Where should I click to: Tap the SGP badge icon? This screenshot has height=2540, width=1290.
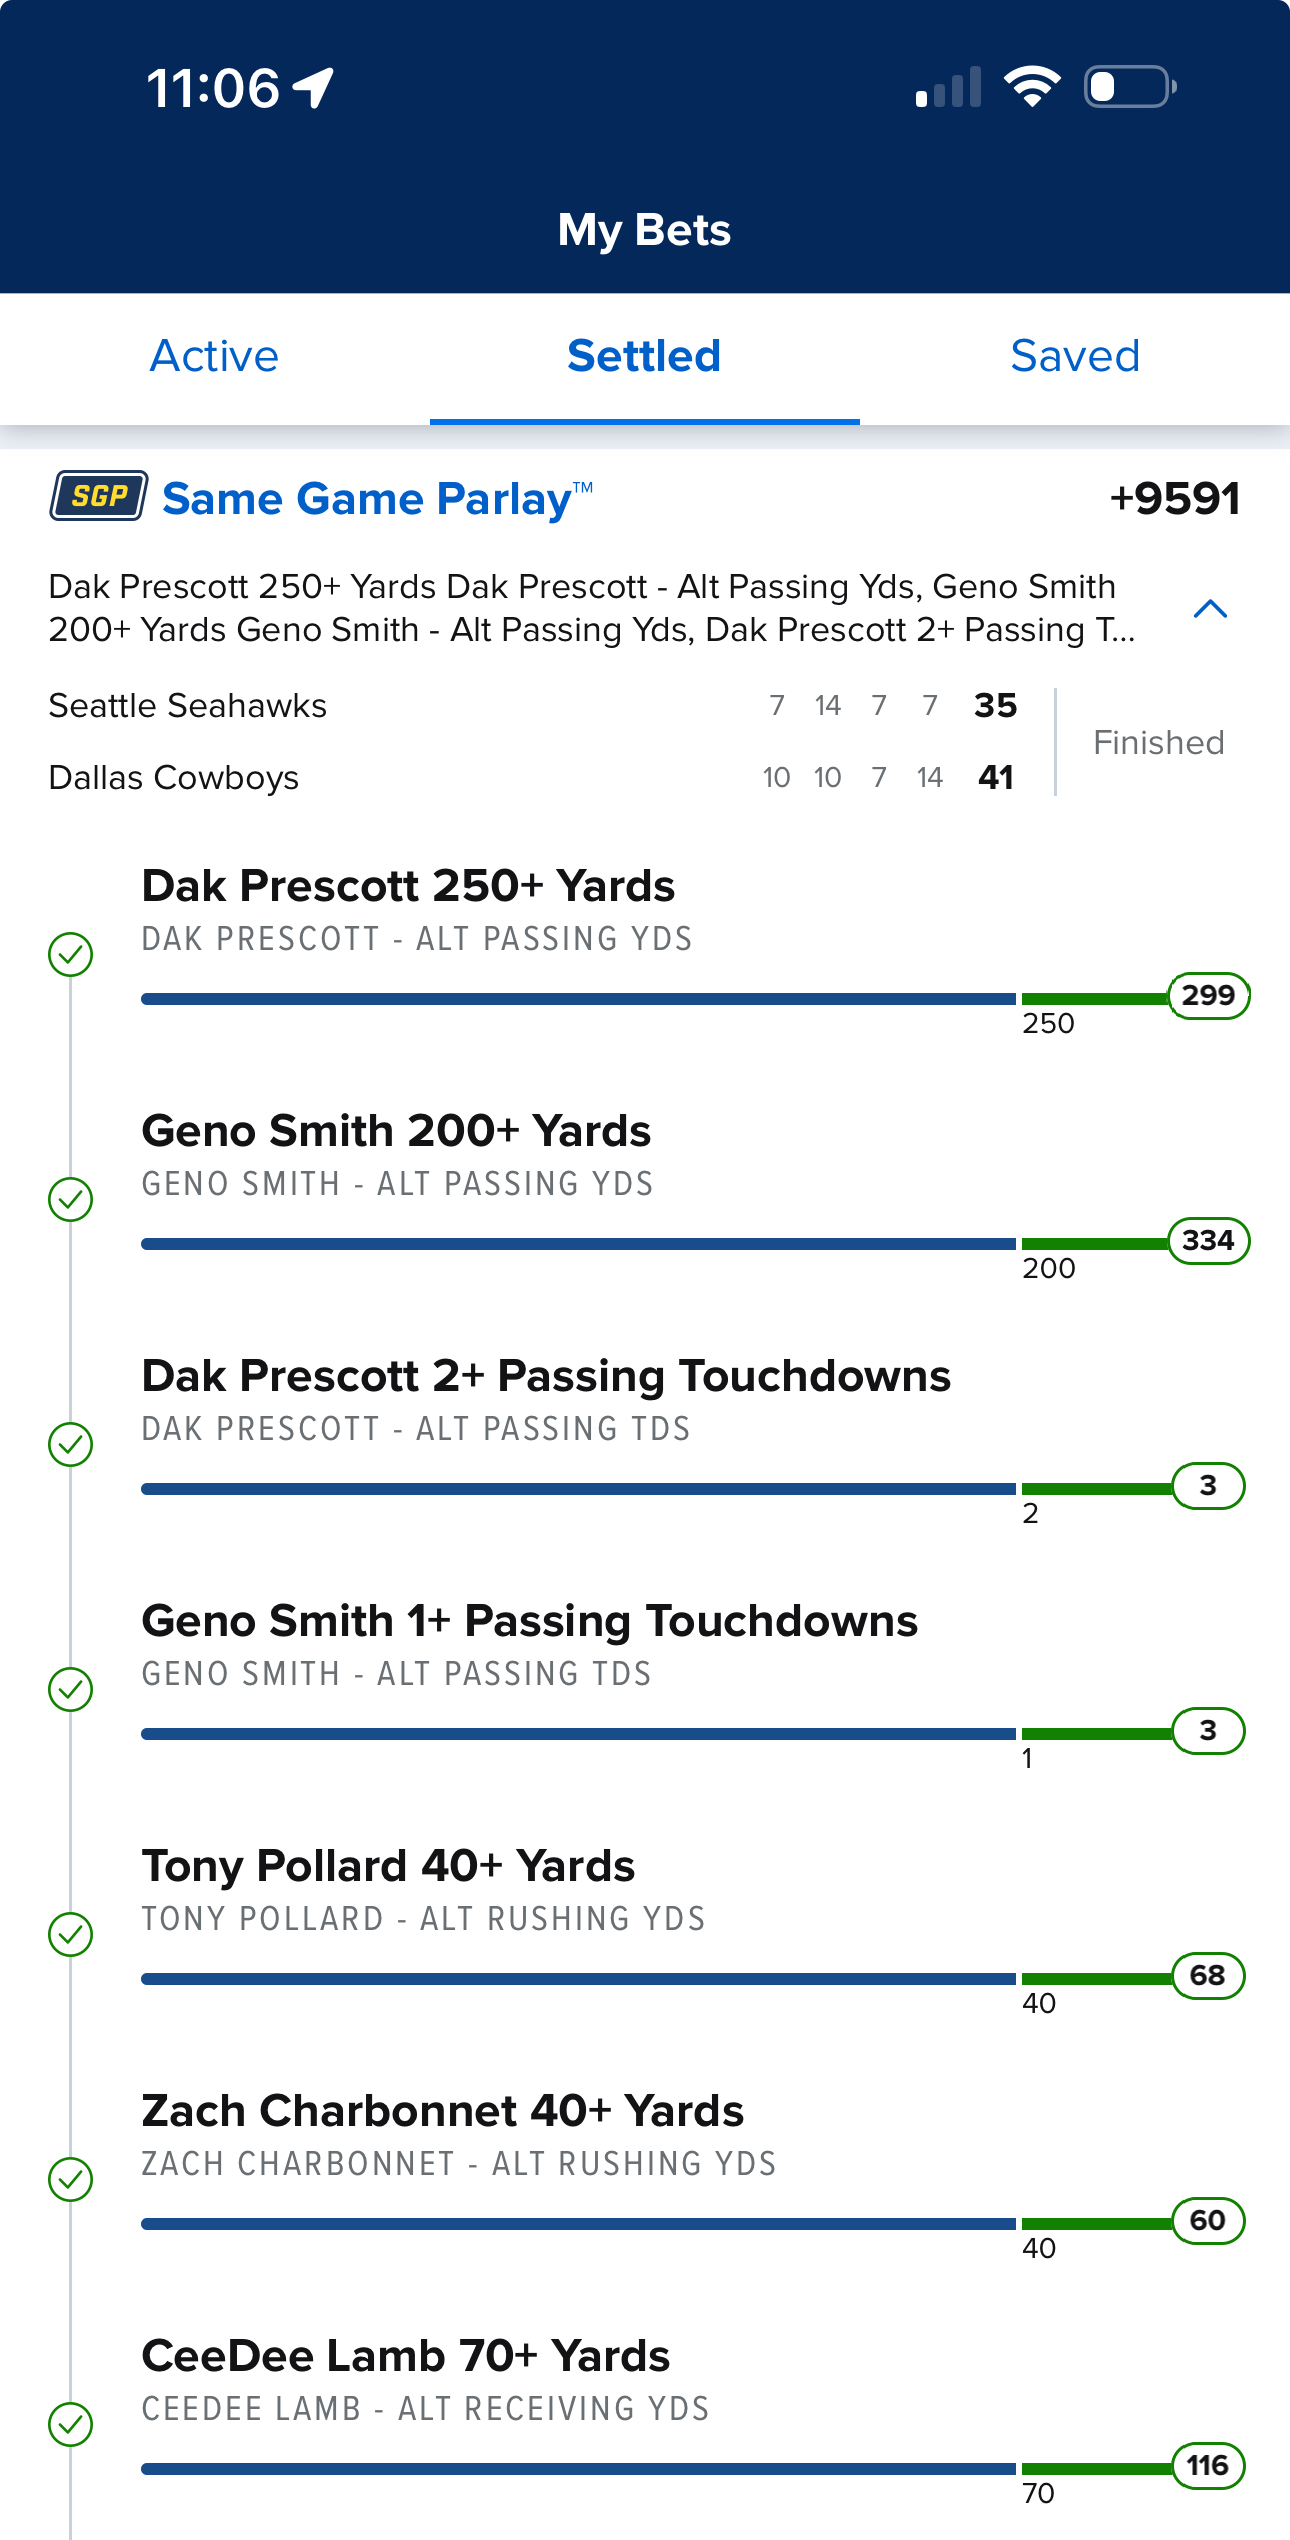pyautogui.click(x=99, y=496)
